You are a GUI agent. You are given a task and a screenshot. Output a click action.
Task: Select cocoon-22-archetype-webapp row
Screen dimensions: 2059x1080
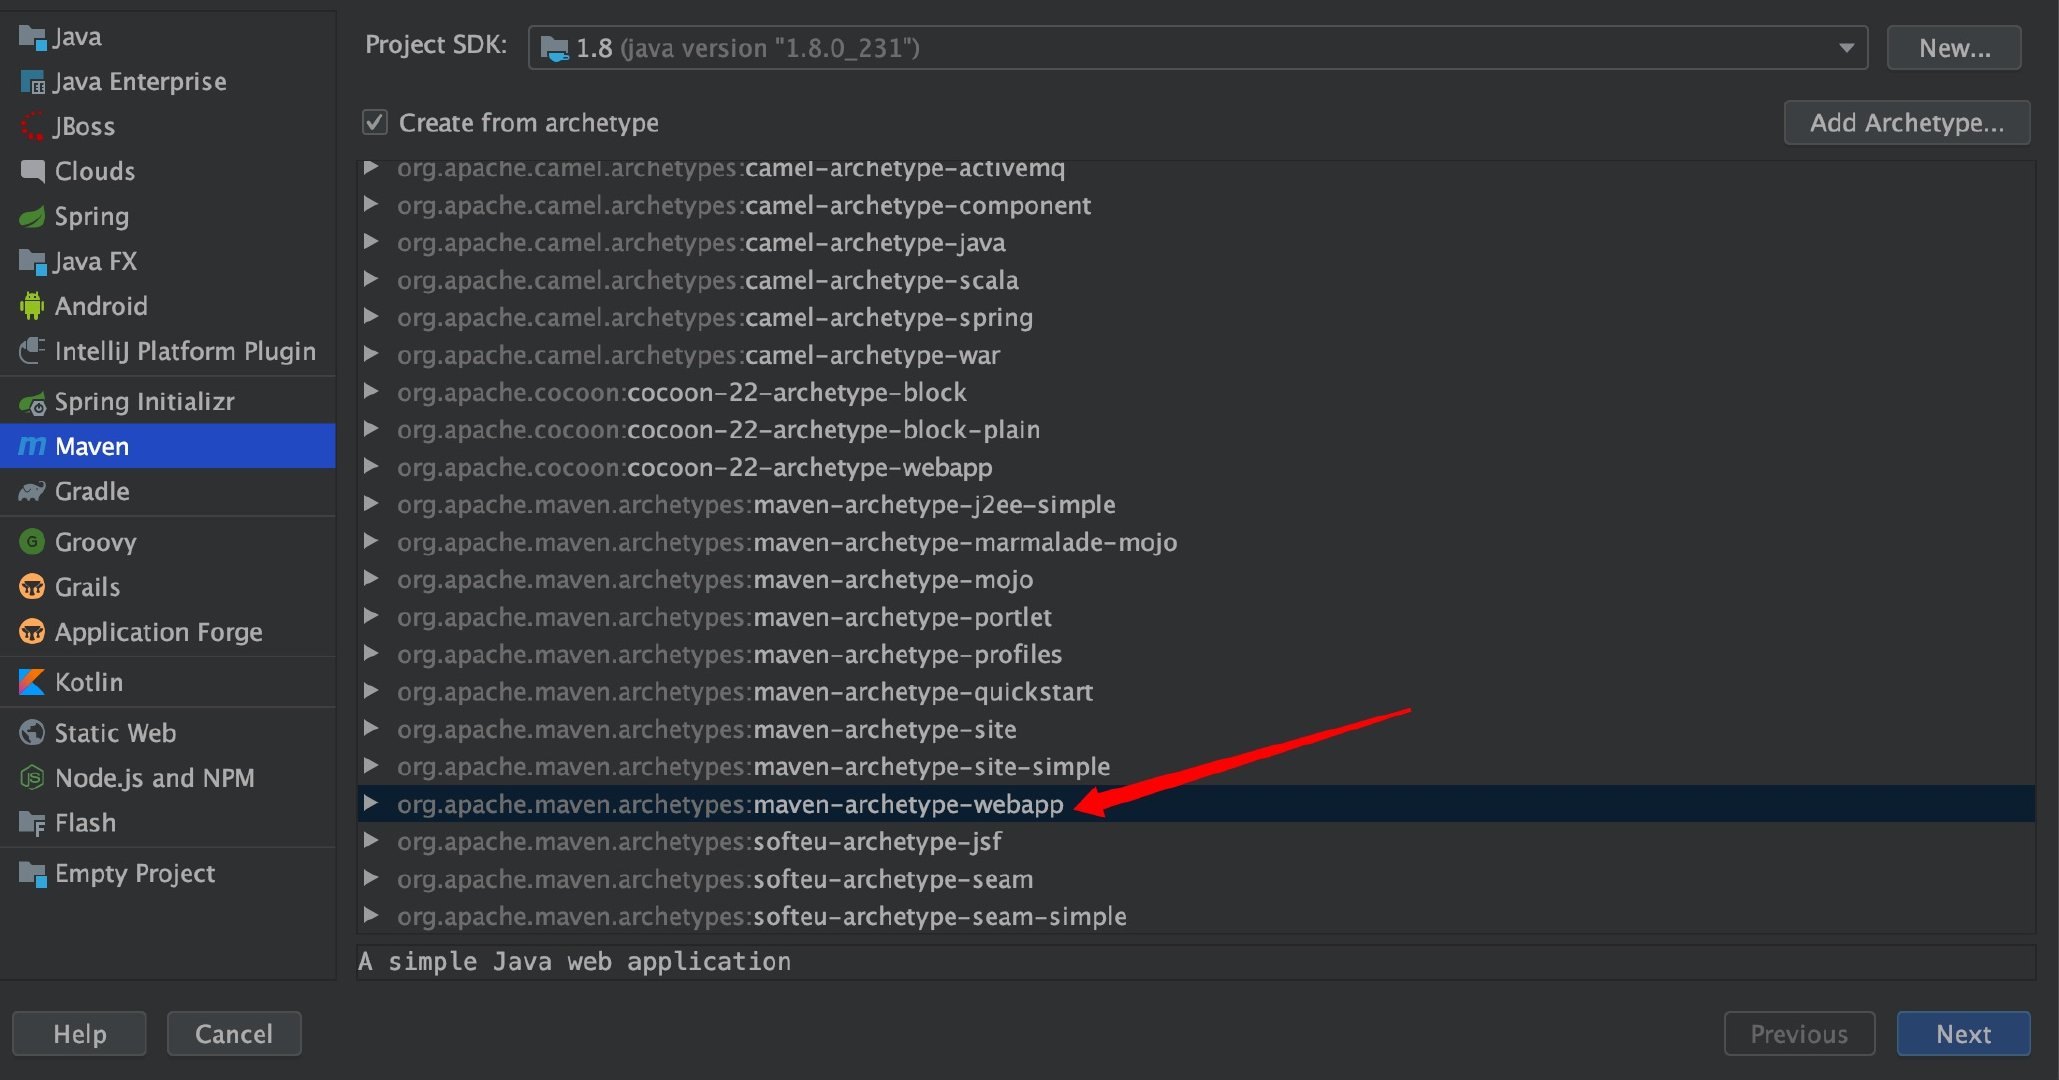(1196, 467)
